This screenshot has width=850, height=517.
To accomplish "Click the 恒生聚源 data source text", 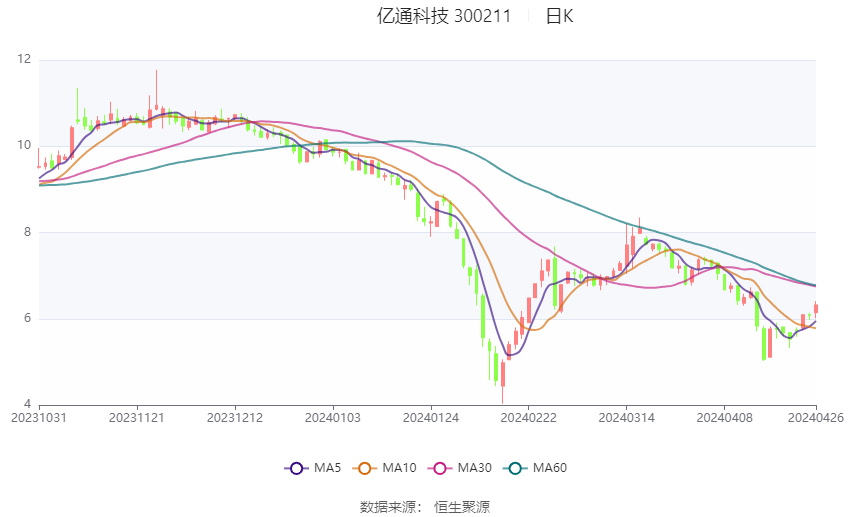I will click(462, 507).
